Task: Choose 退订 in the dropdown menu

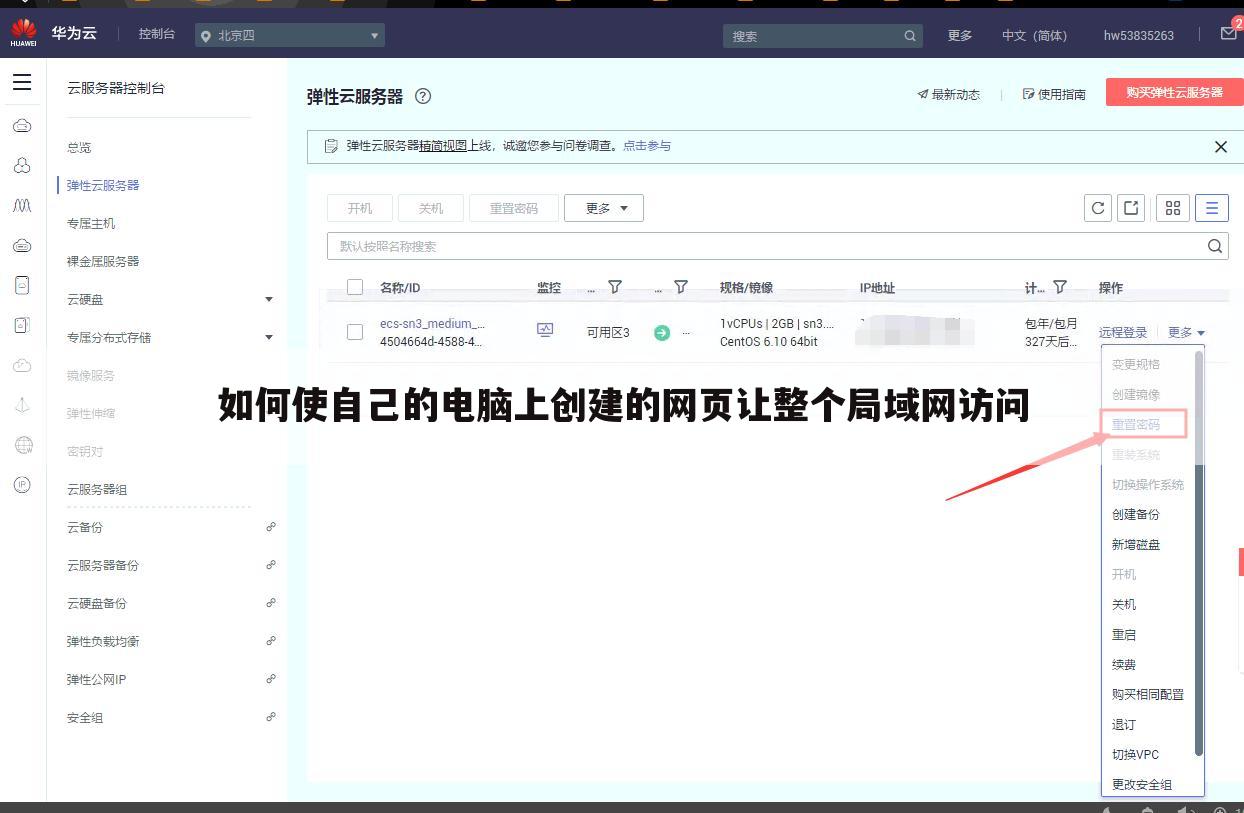Action: [x=1124, y=724]
